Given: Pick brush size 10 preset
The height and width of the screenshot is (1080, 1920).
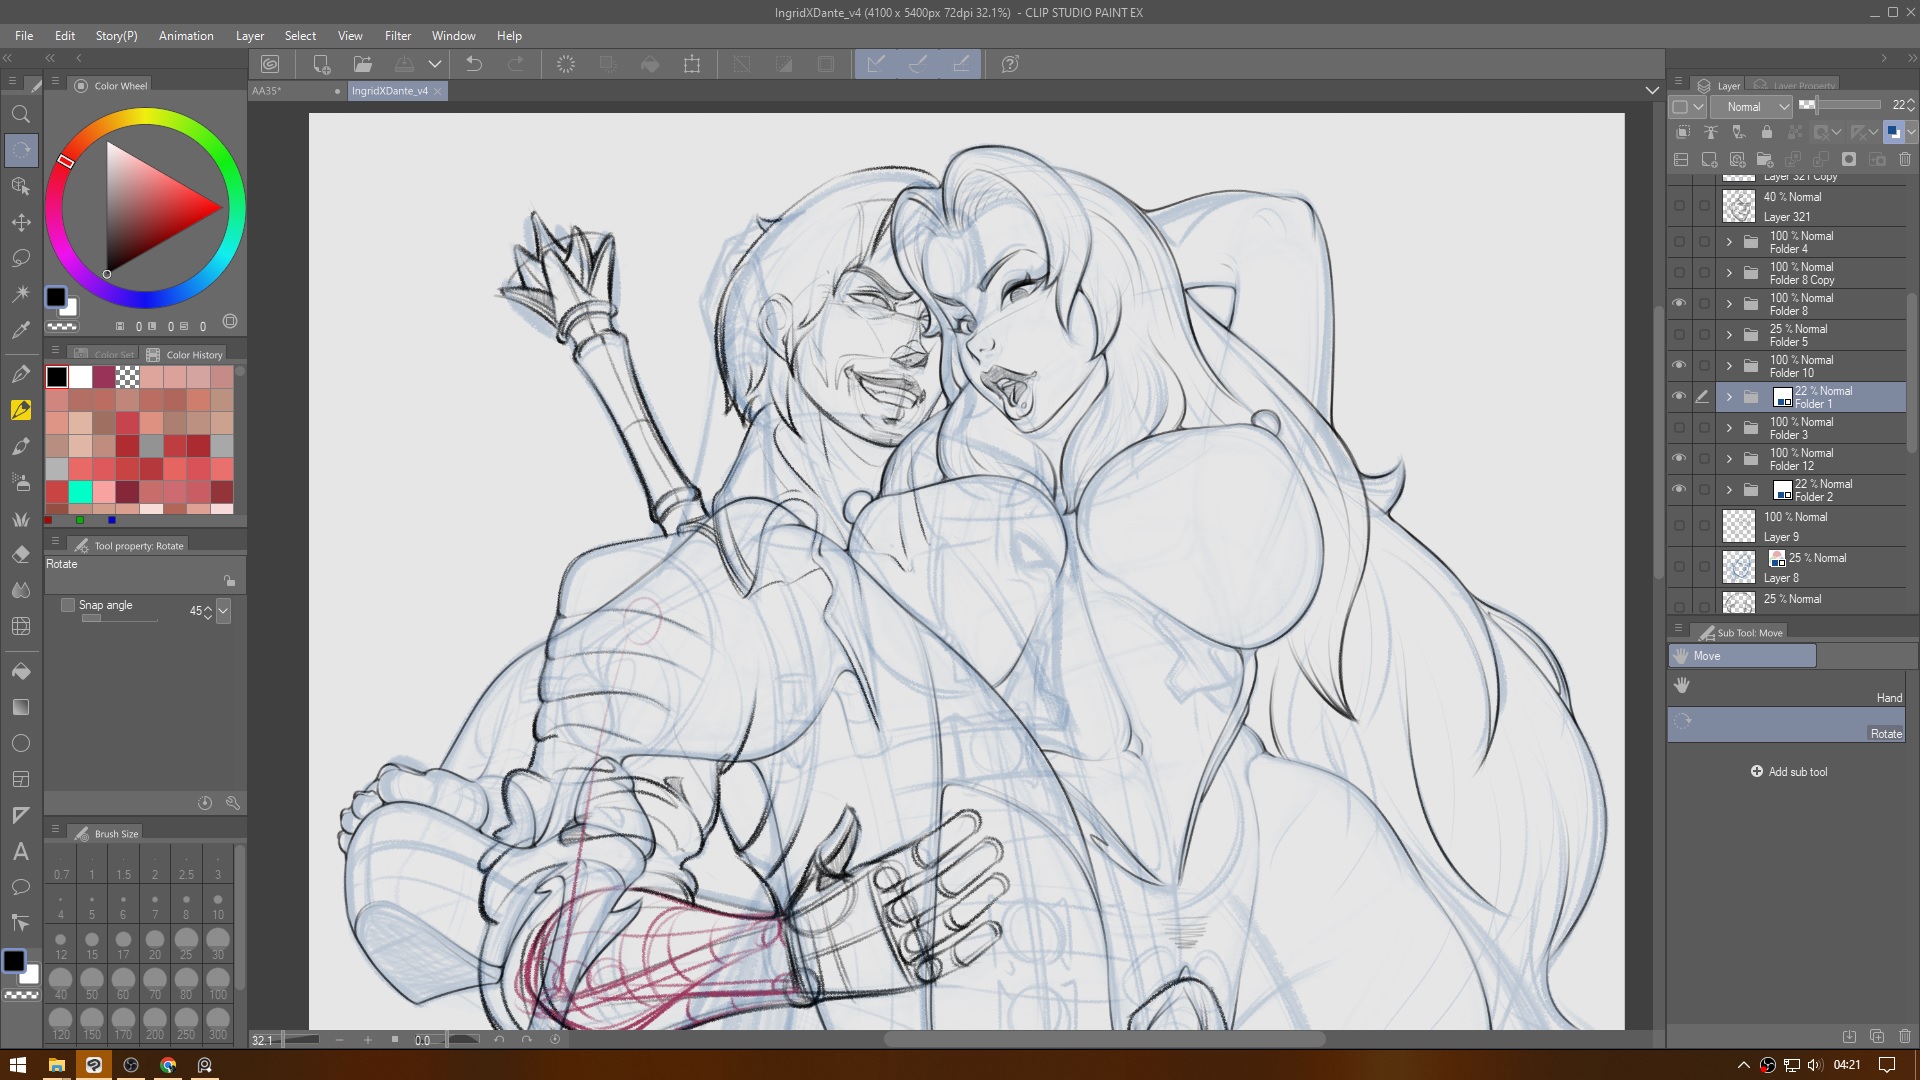Looking at the screenshot, I should pyautogui.click(x=217, y=904).
